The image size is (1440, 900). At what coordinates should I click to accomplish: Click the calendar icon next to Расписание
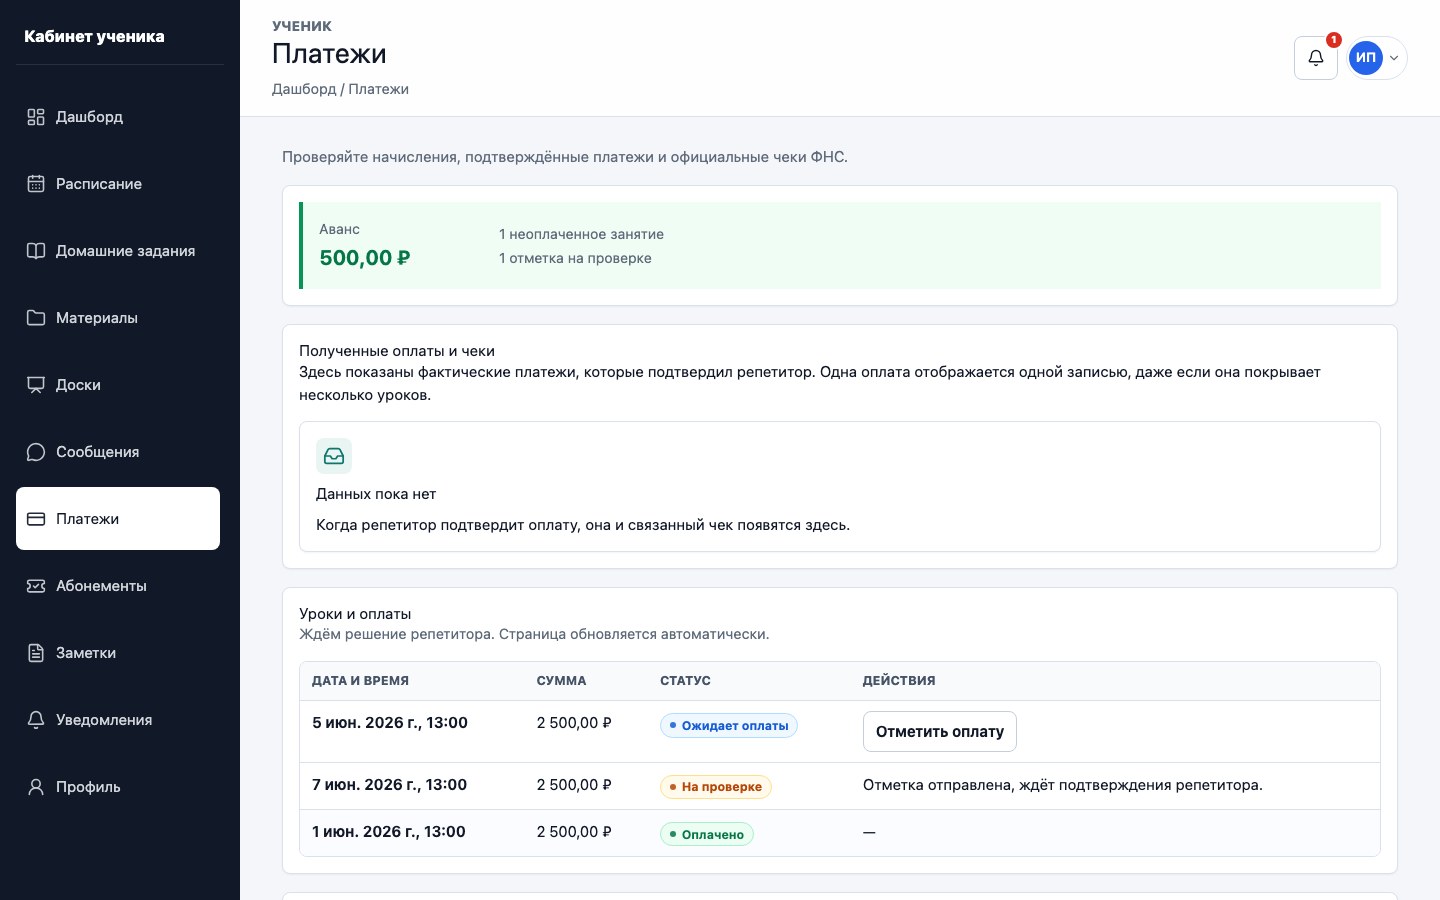click(x=36, y=184)
